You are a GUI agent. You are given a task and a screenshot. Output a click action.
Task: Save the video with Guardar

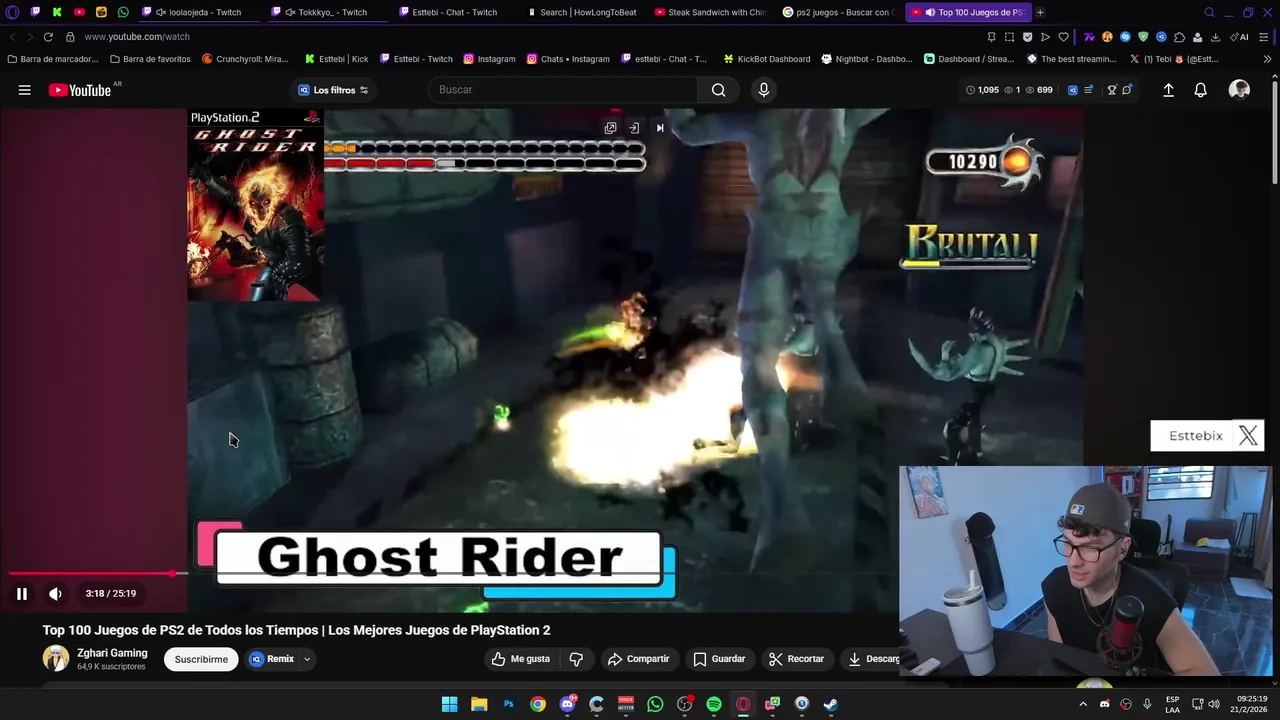coord(719,659)
